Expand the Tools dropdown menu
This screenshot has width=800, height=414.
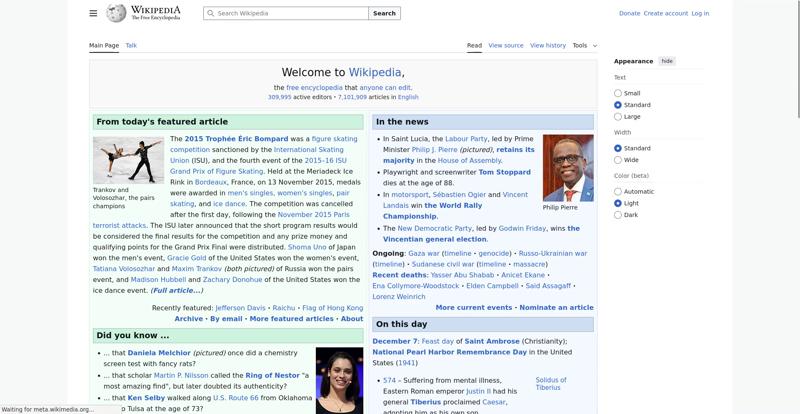click(584, 45)
